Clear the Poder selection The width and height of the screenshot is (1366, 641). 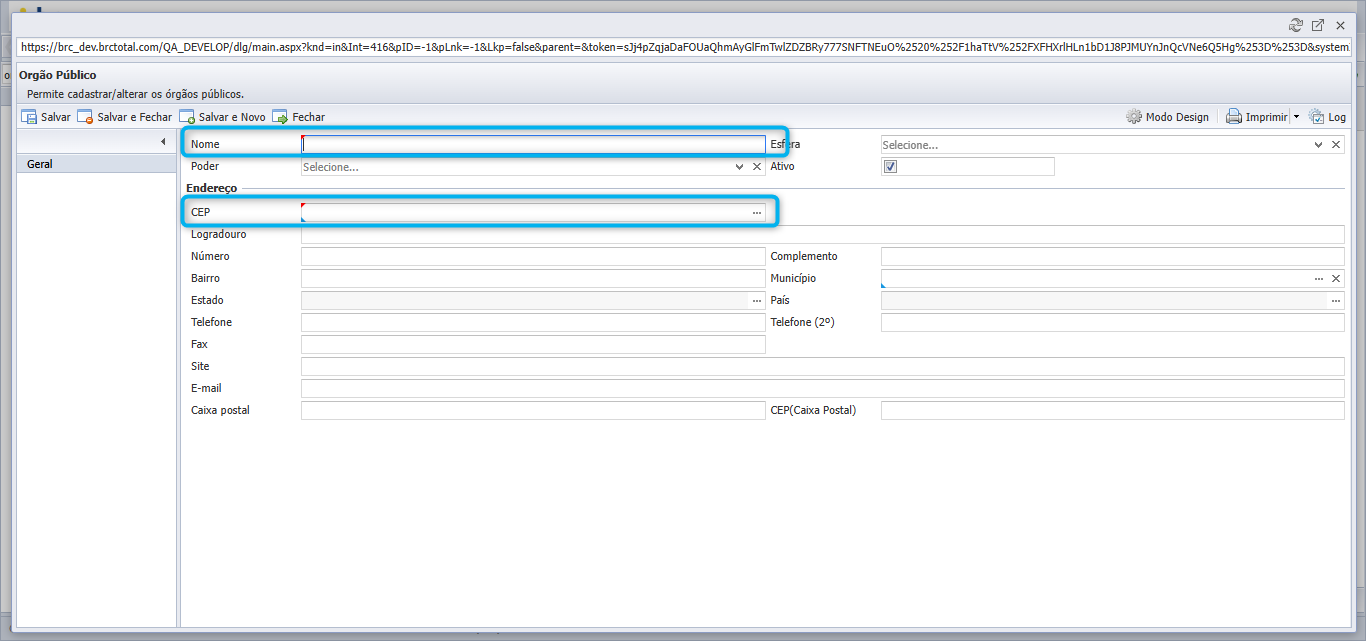coord(757,167)
